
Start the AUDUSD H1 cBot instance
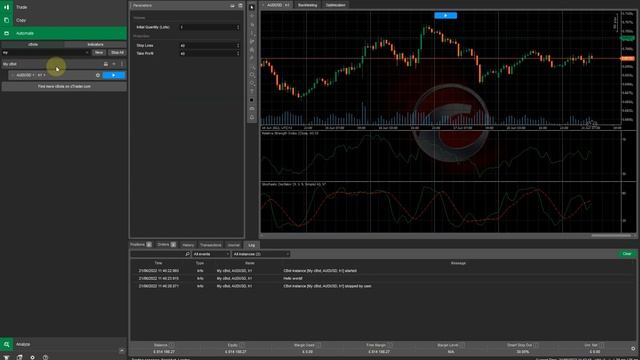(114, 75)
